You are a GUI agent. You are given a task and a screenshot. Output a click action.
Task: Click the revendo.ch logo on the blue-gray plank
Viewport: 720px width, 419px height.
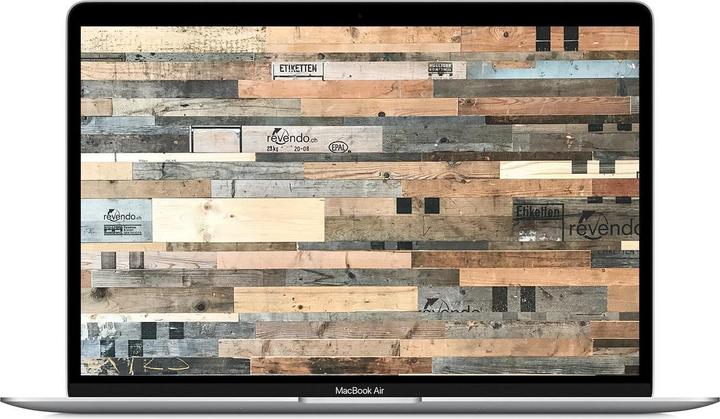click(123, 214)
